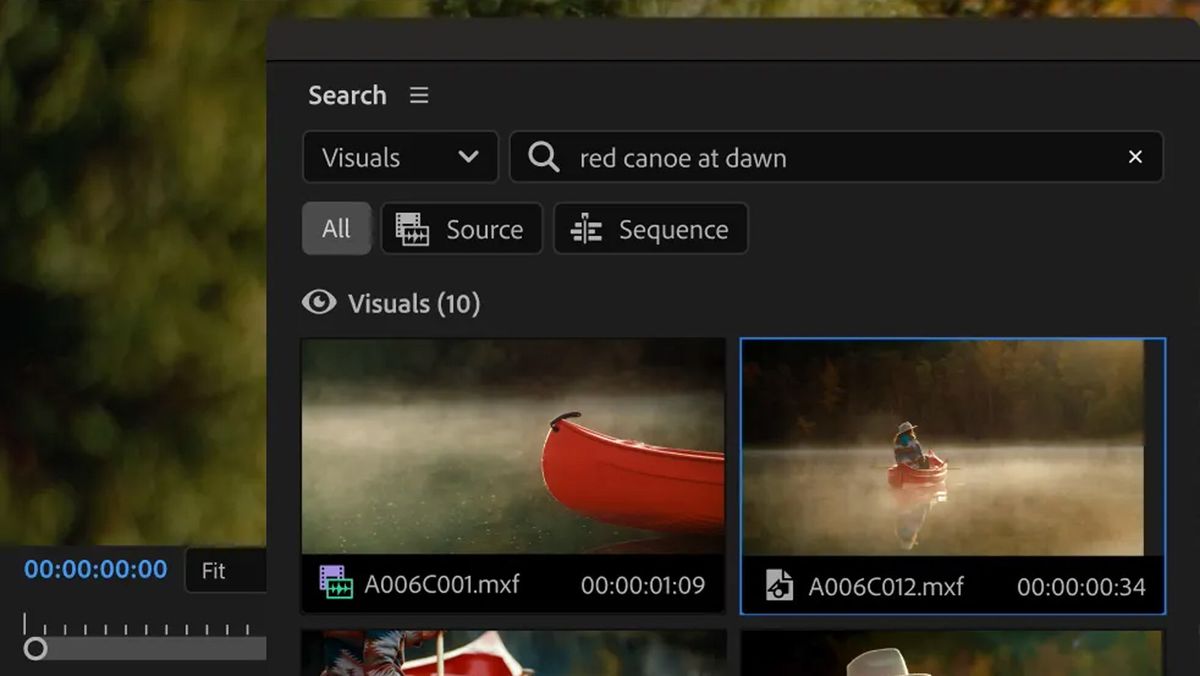Open the Search panel hamburger menu
The height and width of the screenshot is (676, 1200).
(x=419, y=95)
